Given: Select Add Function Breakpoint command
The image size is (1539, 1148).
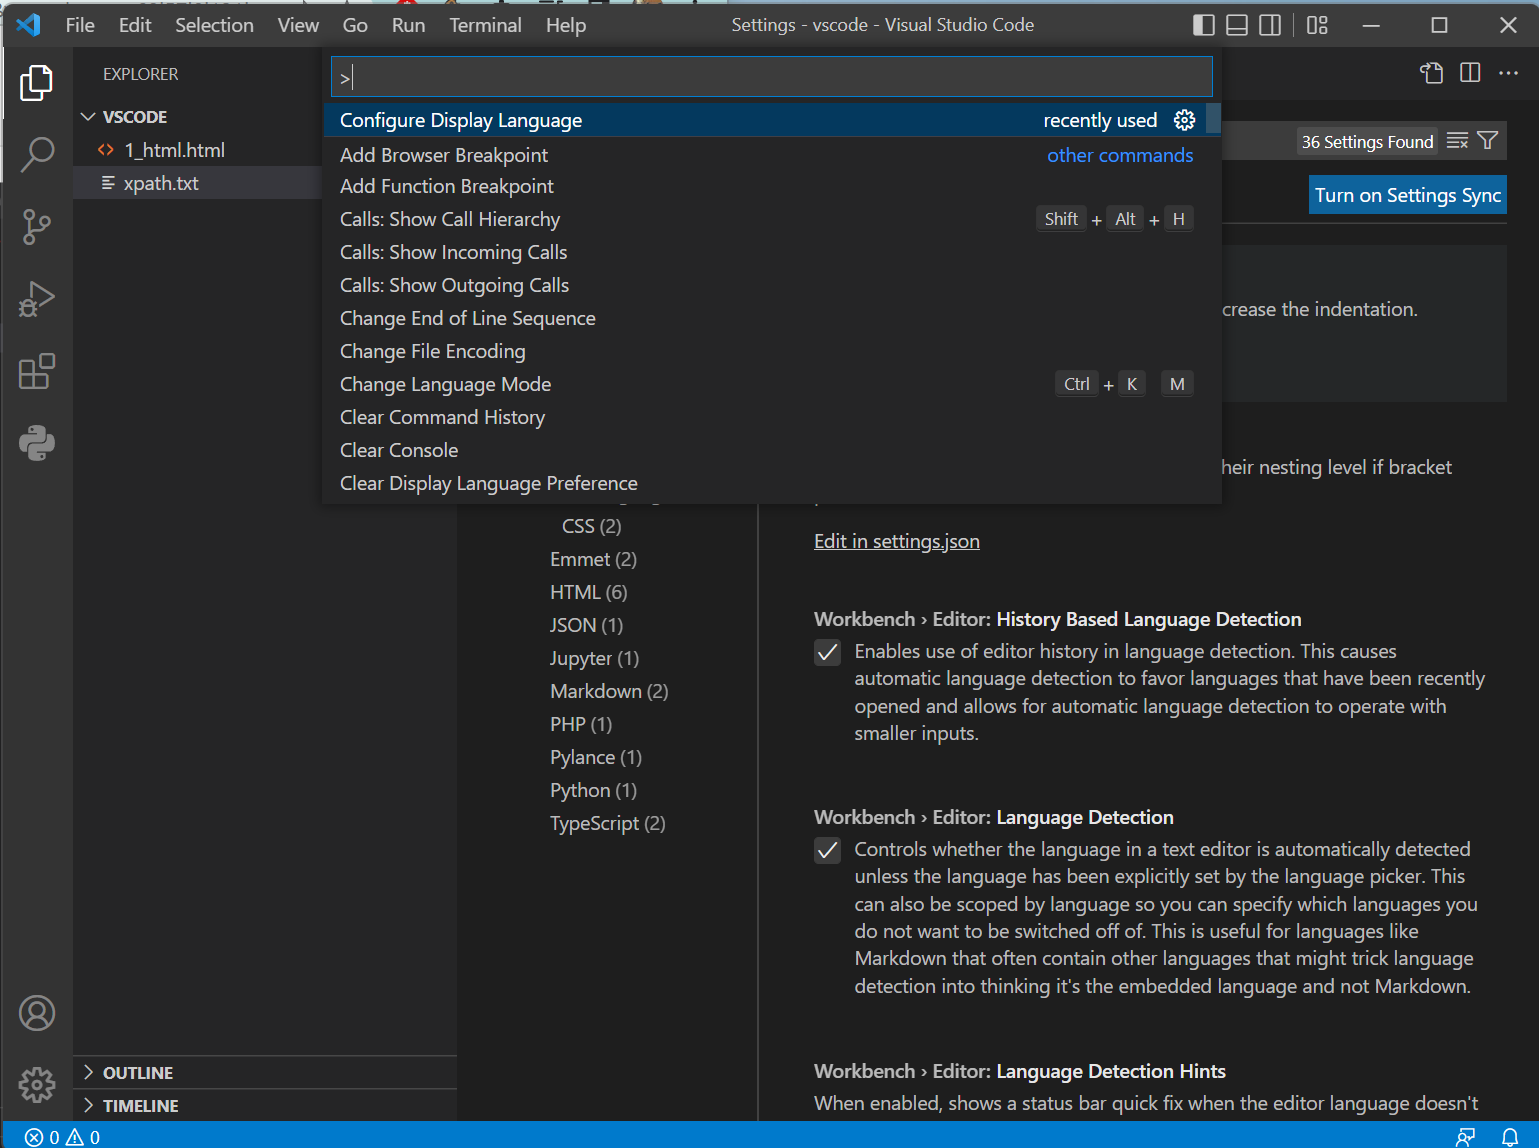Looking at the screenshot, I should tap(764, 186).
